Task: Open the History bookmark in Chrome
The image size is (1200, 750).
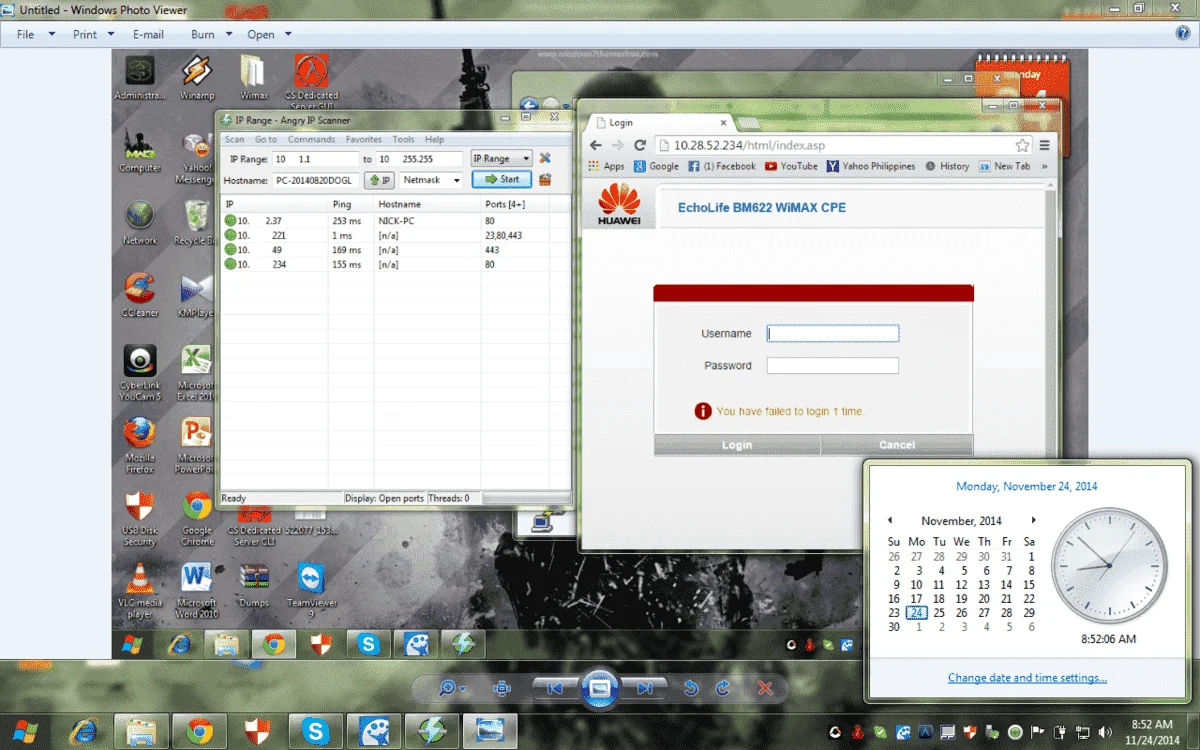Action: 947,166
